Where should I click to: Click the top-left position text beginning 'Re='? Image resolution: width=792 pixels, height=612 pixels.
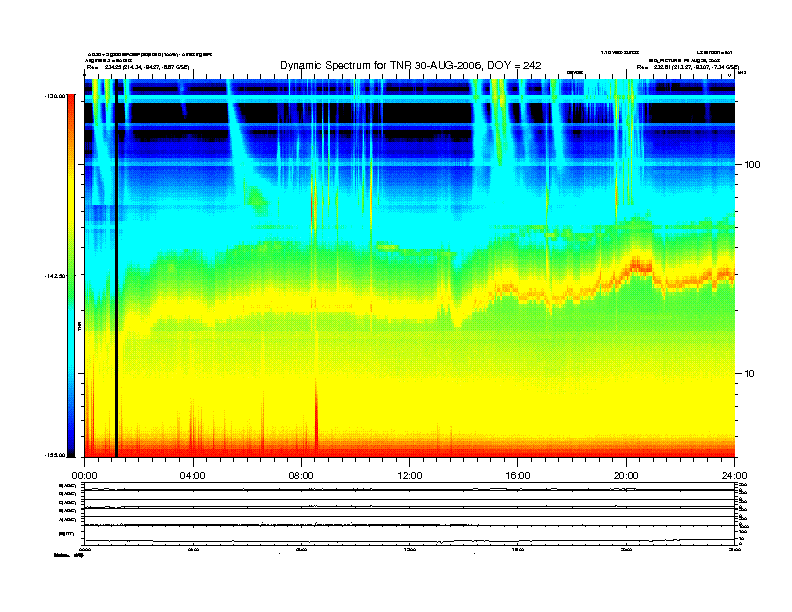coord(138,67)
